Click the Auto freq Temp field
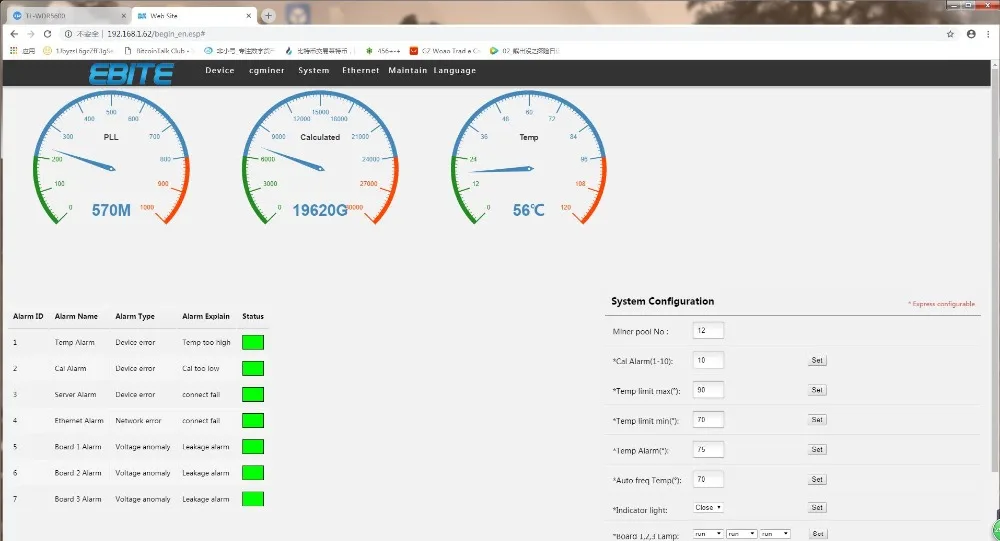The width and height of the screenshot is (1000, 541). pyautogui.click(x=708, y=479)
